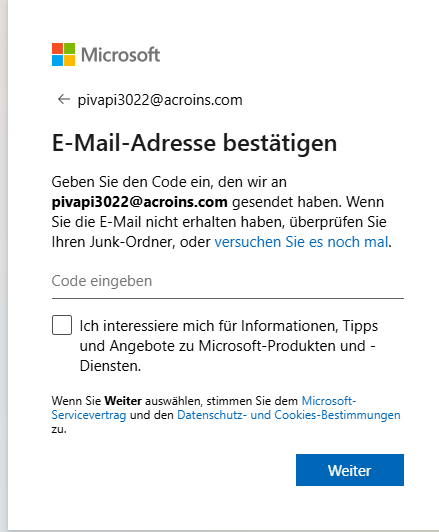Screen dimensions: 439x532
Task: Open the Microsoft-Servicevertrag link
Action: tap(204, 408)
